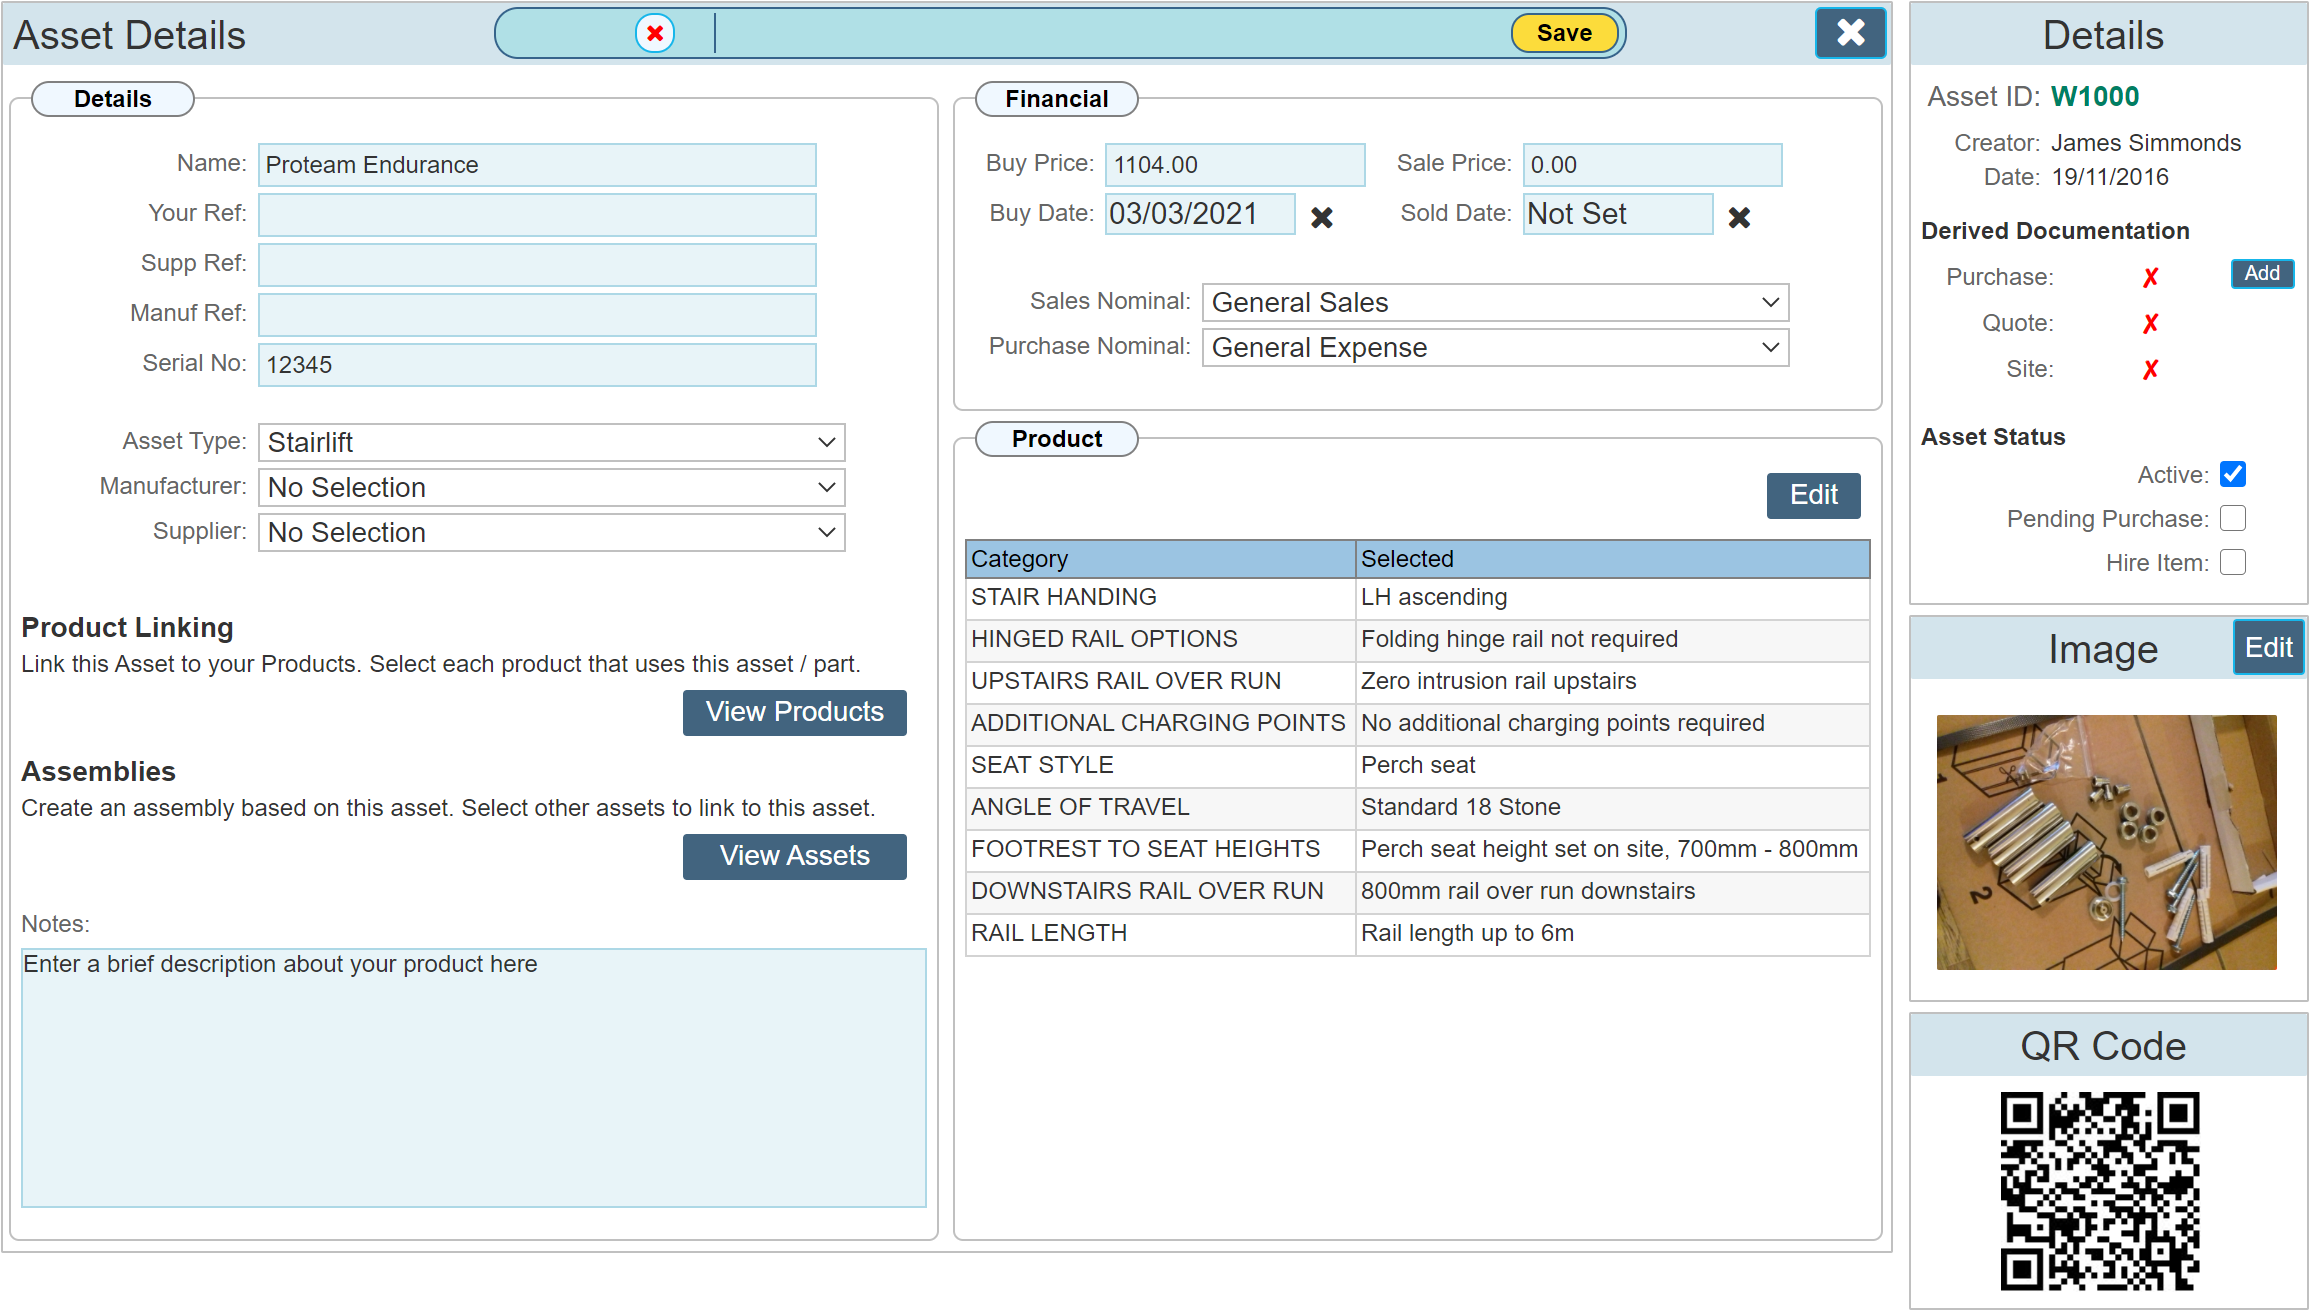The height and width of the screenshot is (1311, 2310).
Task: Click the red X icon next to Purchase
Action: [x=2151, y=275]
